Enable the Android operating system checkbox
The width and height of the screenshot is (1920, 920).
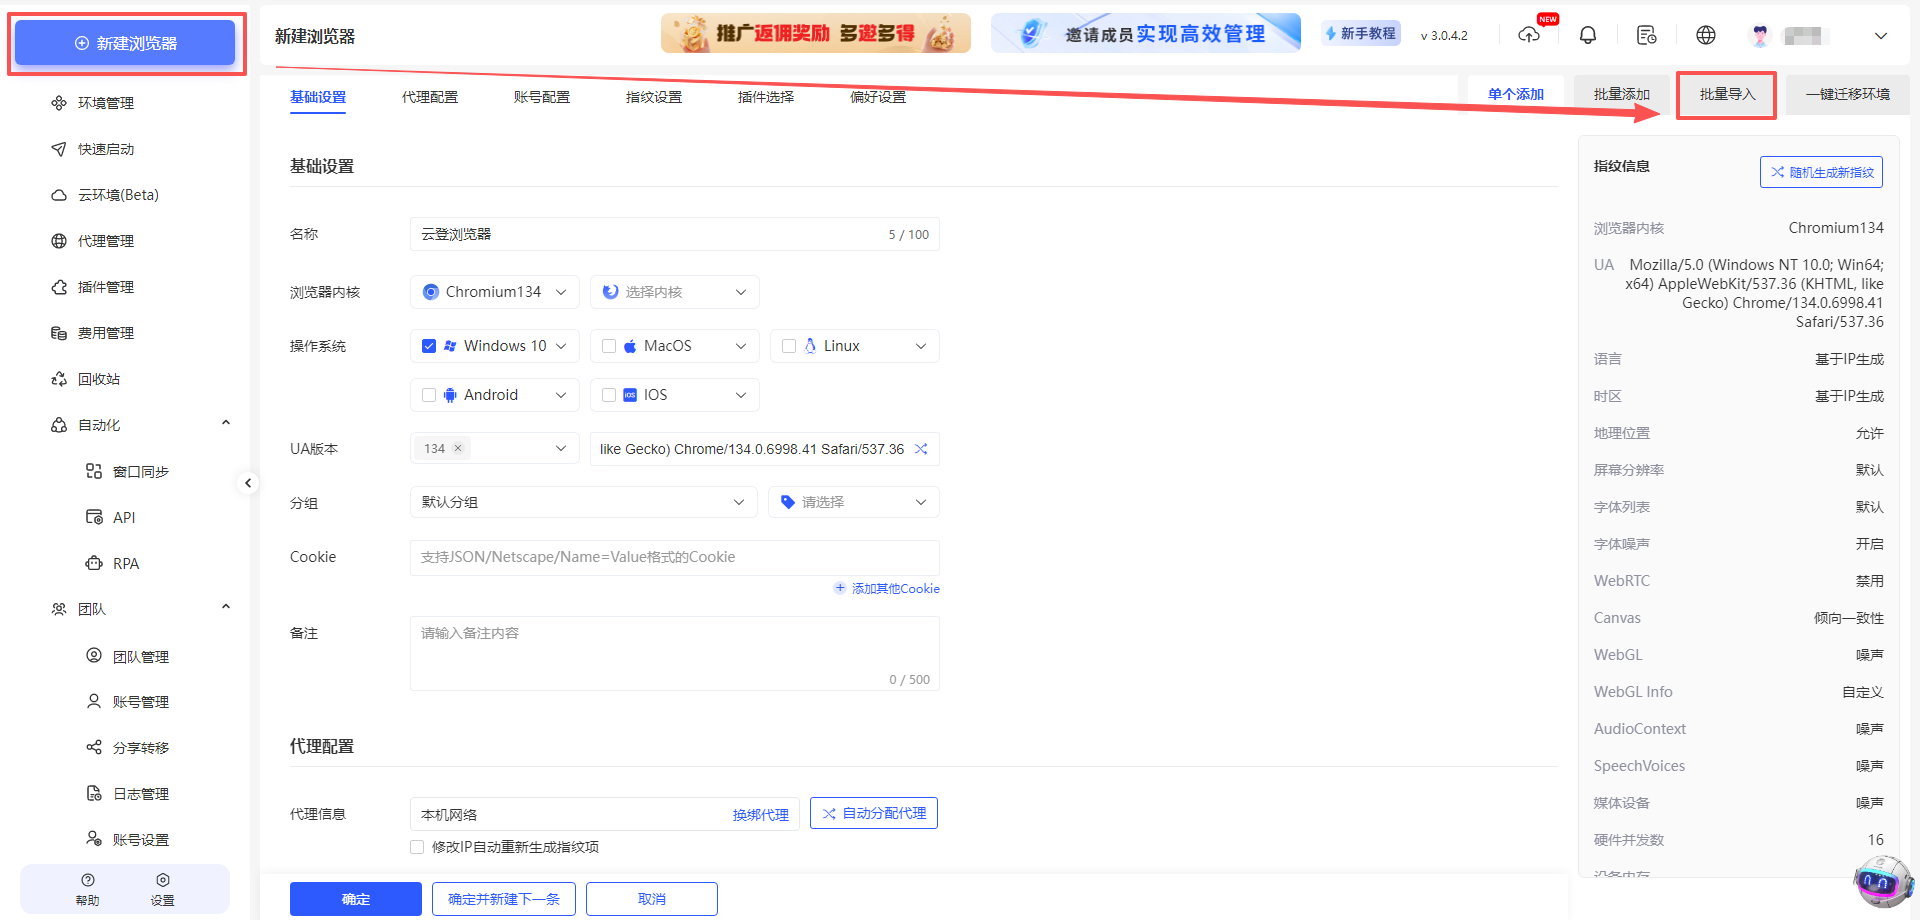click(429, 394)
